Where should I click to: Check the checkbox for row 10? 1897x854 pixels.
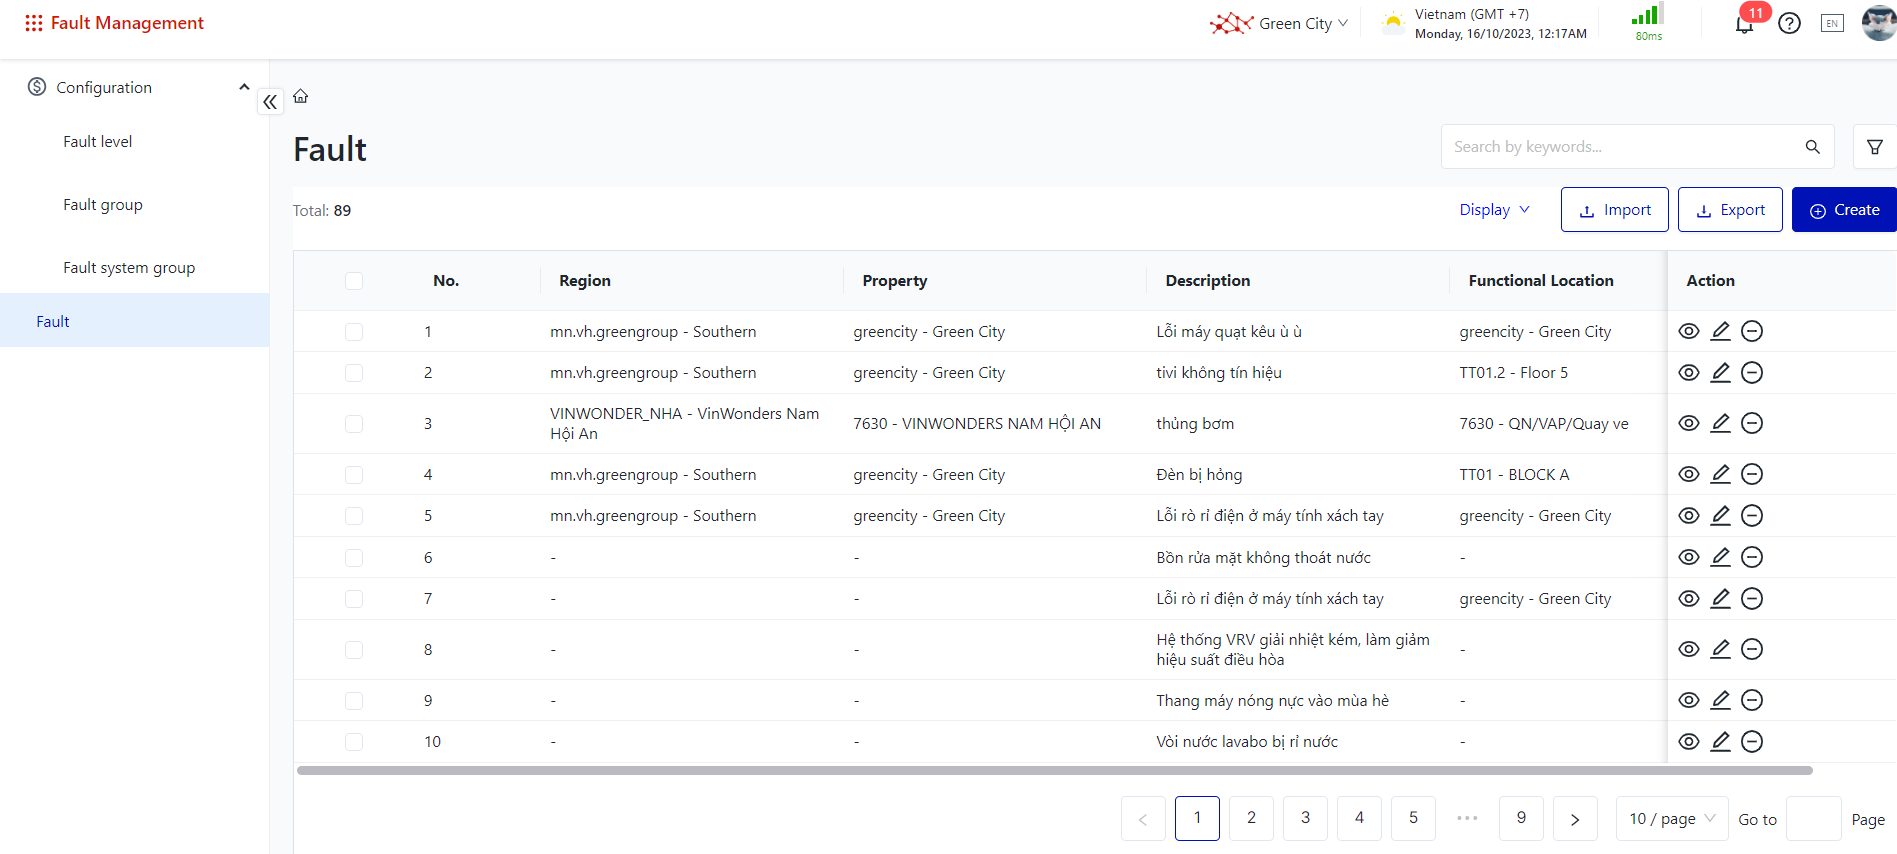(354, 742)
